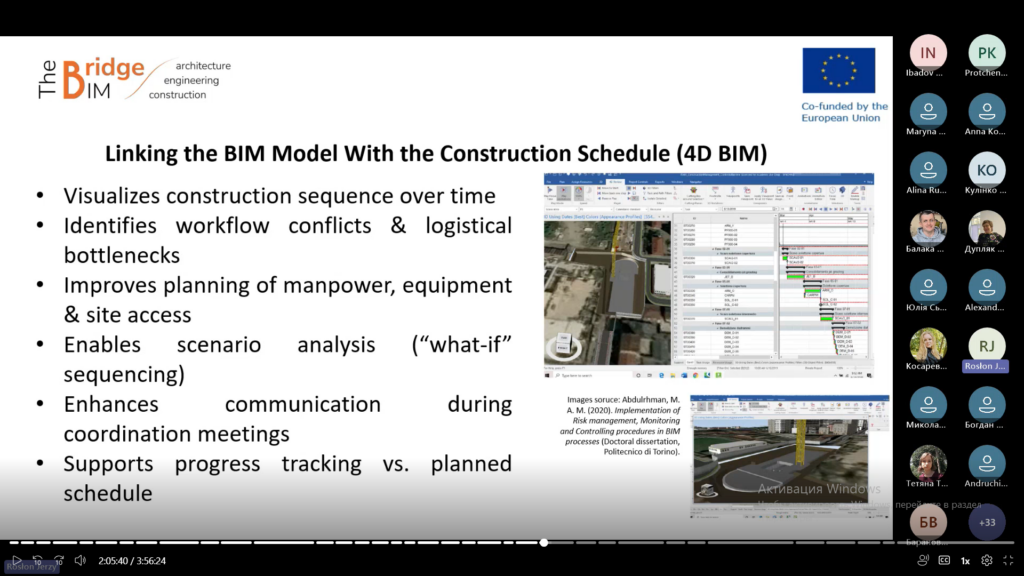The height and width of the screenshot is (576, 1024).
Task: Click the KO participant avatar
Action: click(987, 170)
